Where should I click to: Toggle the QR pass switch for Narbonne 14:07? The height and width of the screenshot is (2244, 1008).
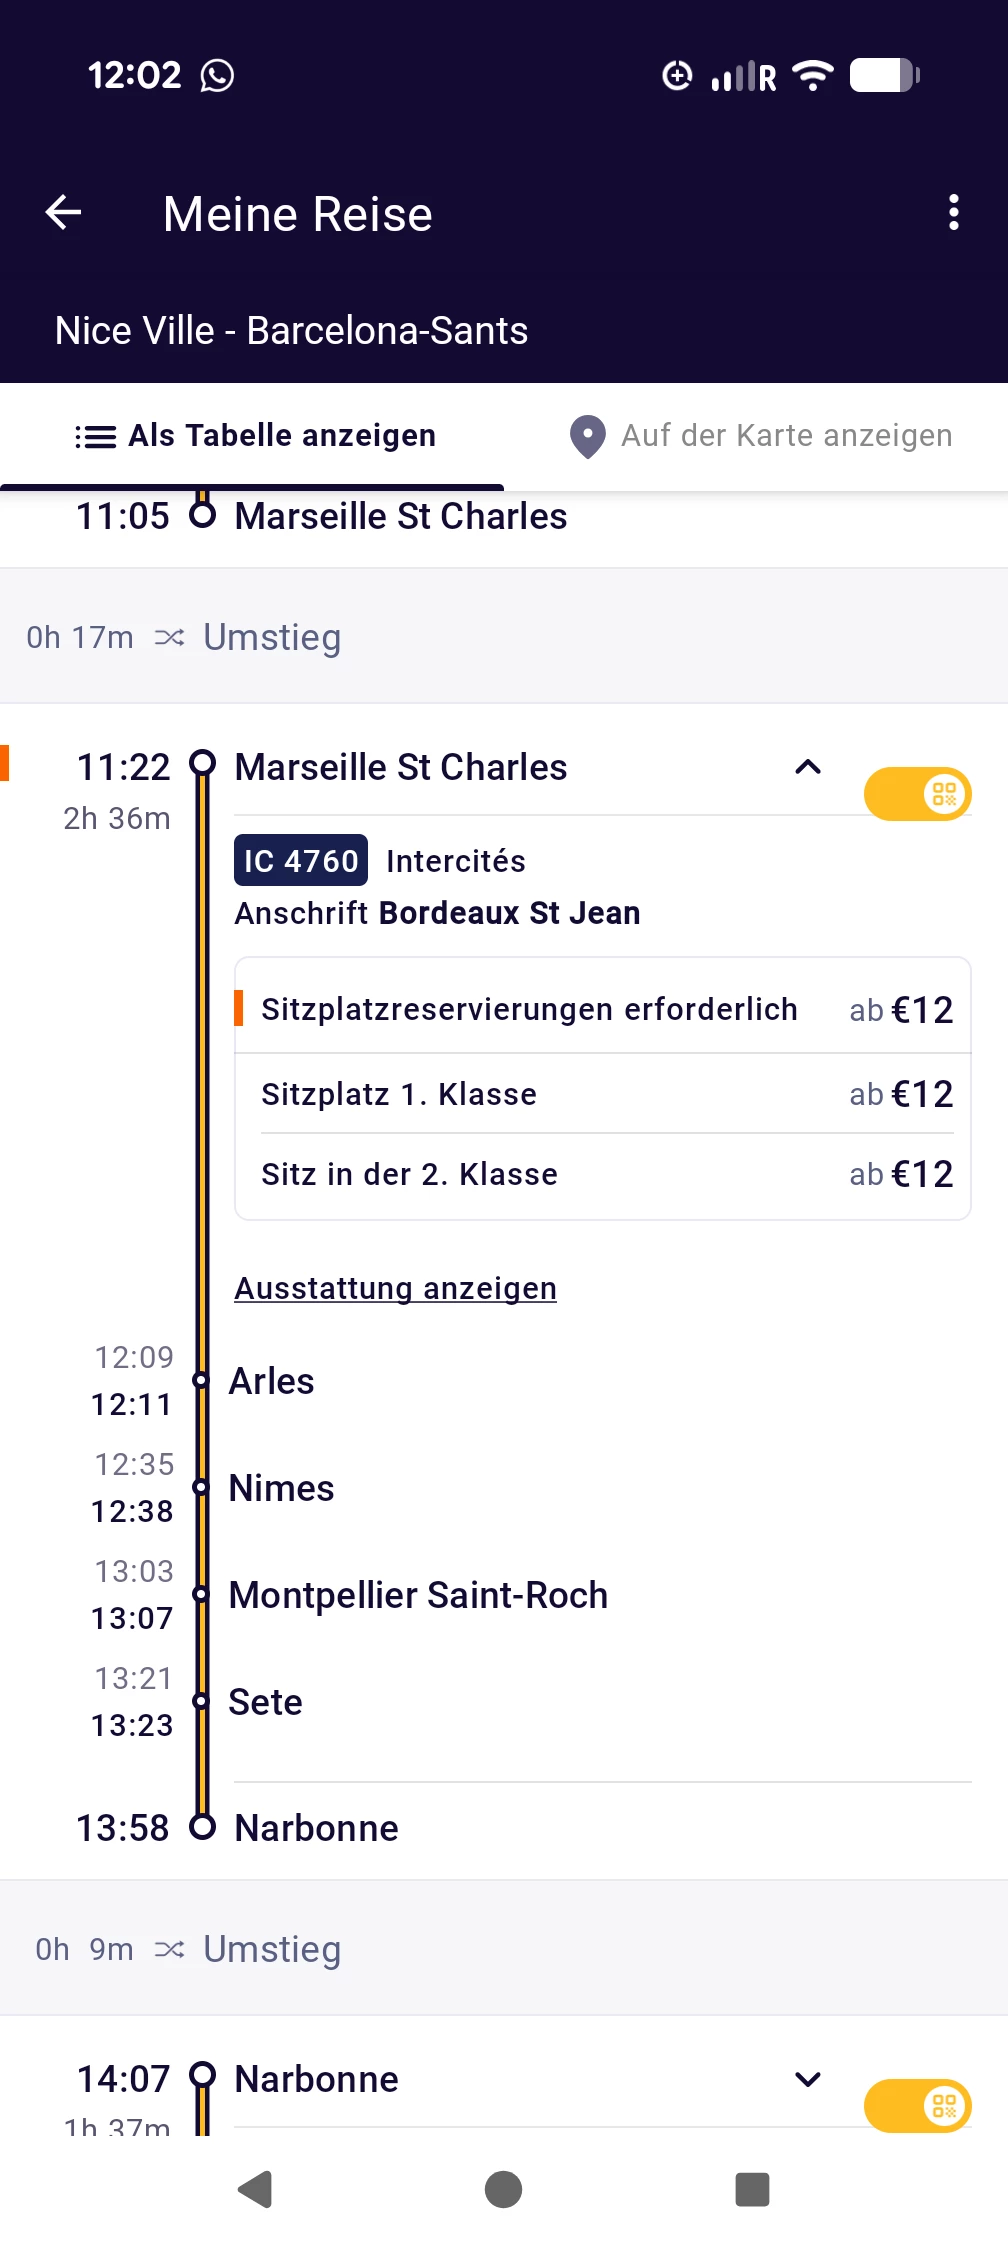(x=917, y=2106)
